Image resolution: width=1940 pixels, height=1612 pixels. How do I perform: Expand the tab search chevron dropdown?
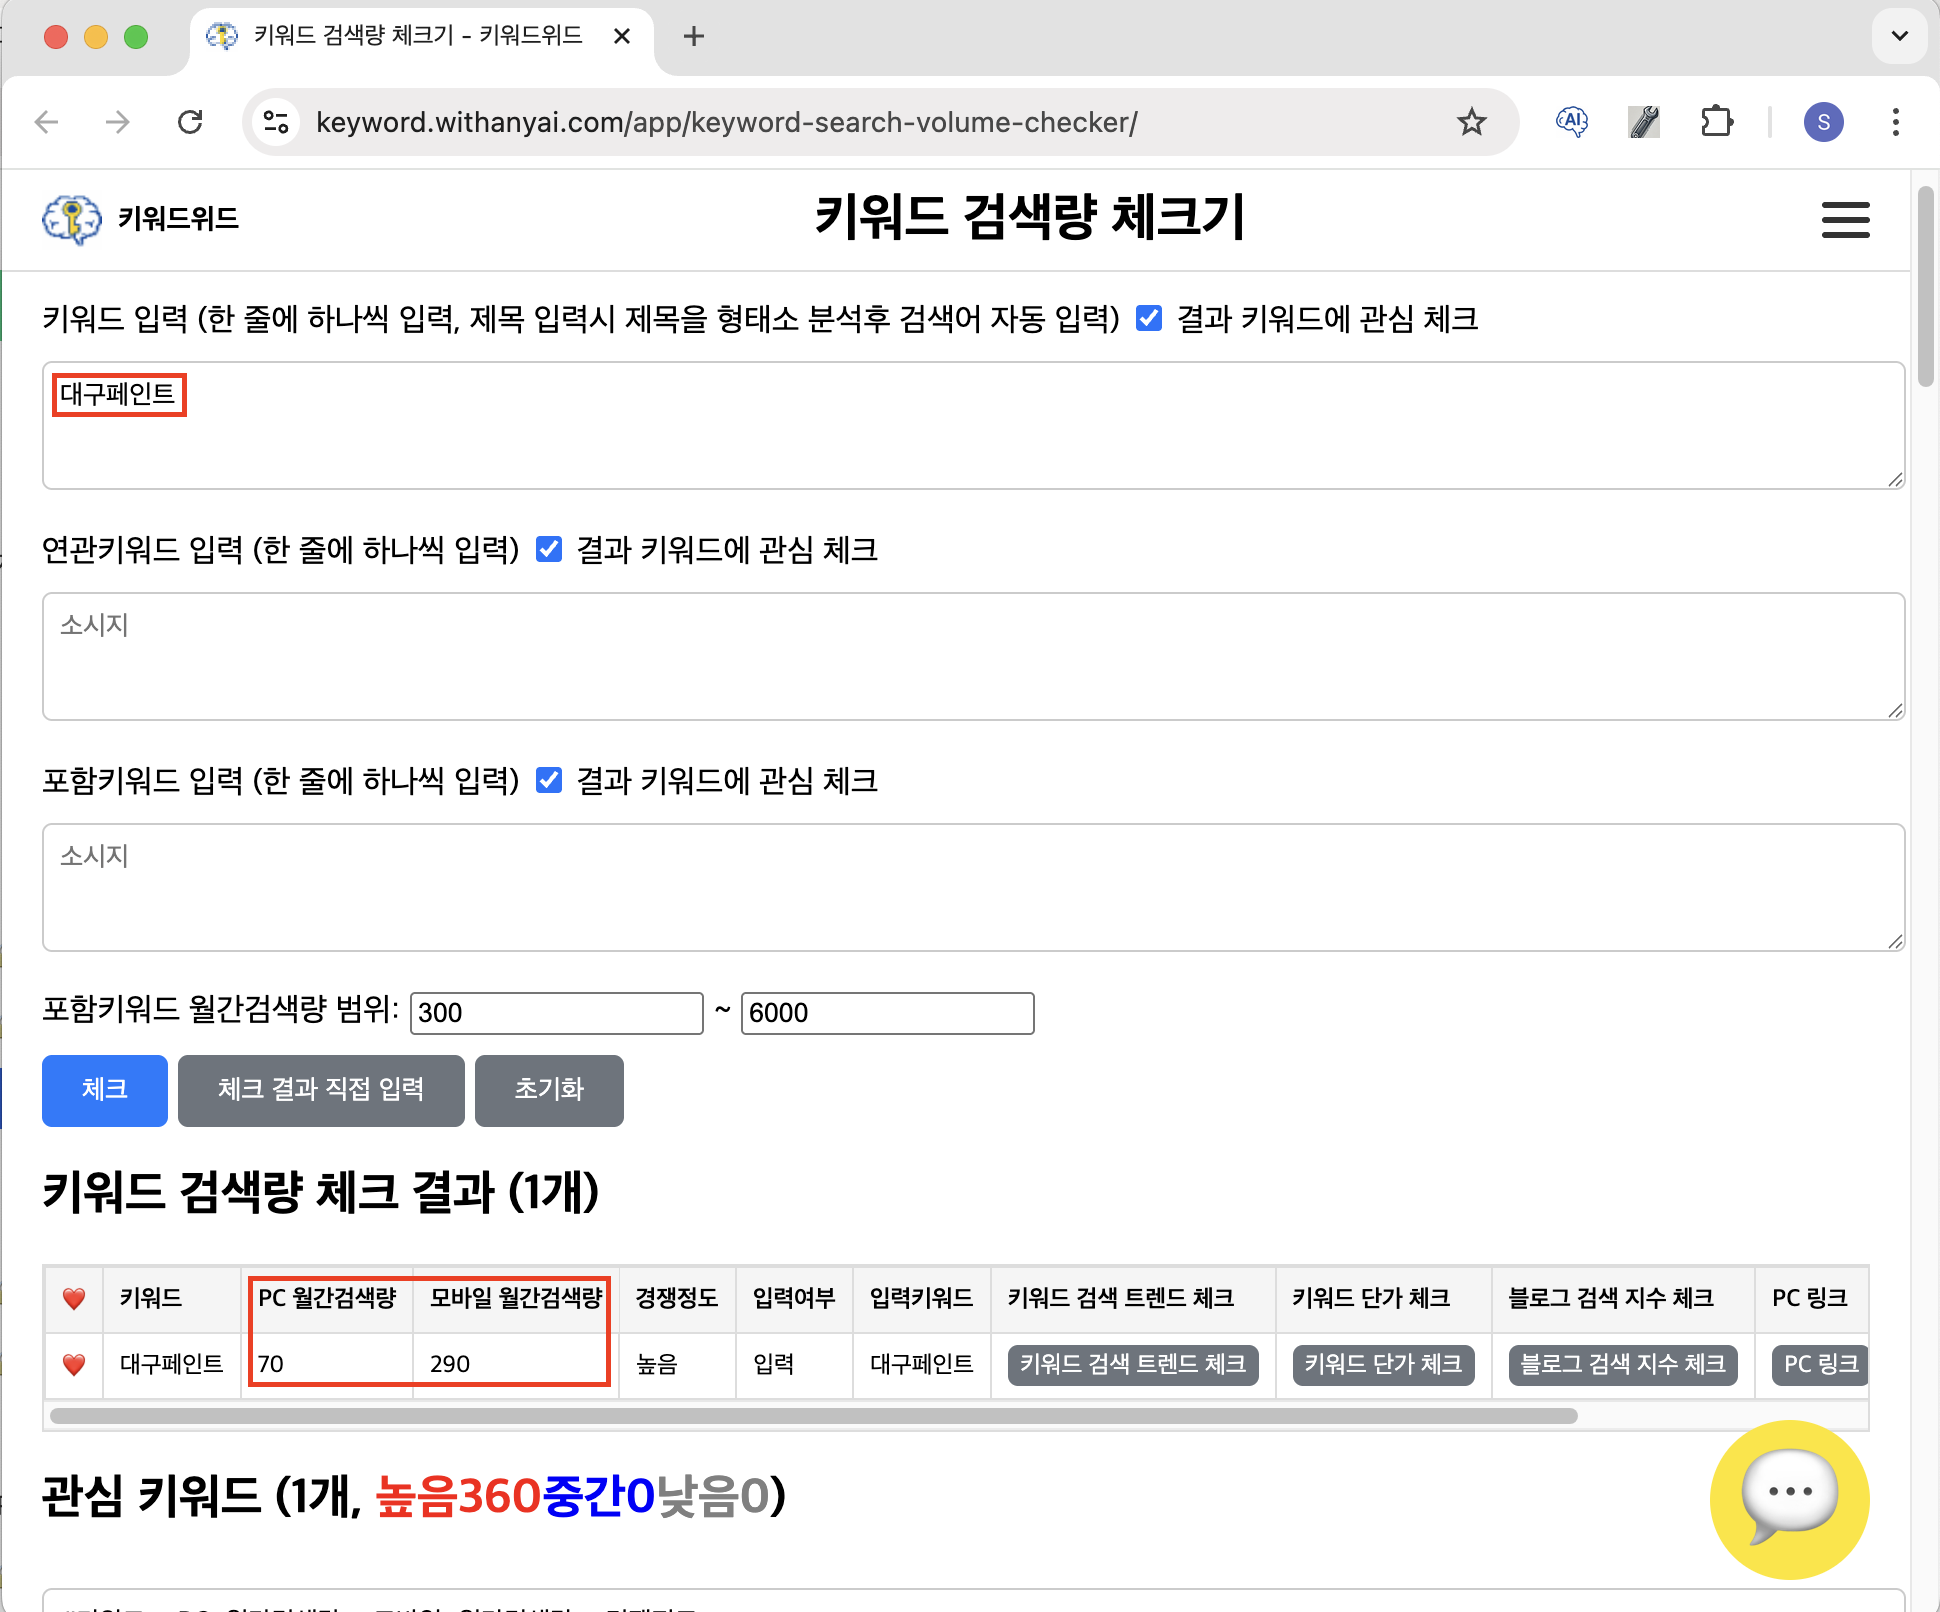point(1899,36)
